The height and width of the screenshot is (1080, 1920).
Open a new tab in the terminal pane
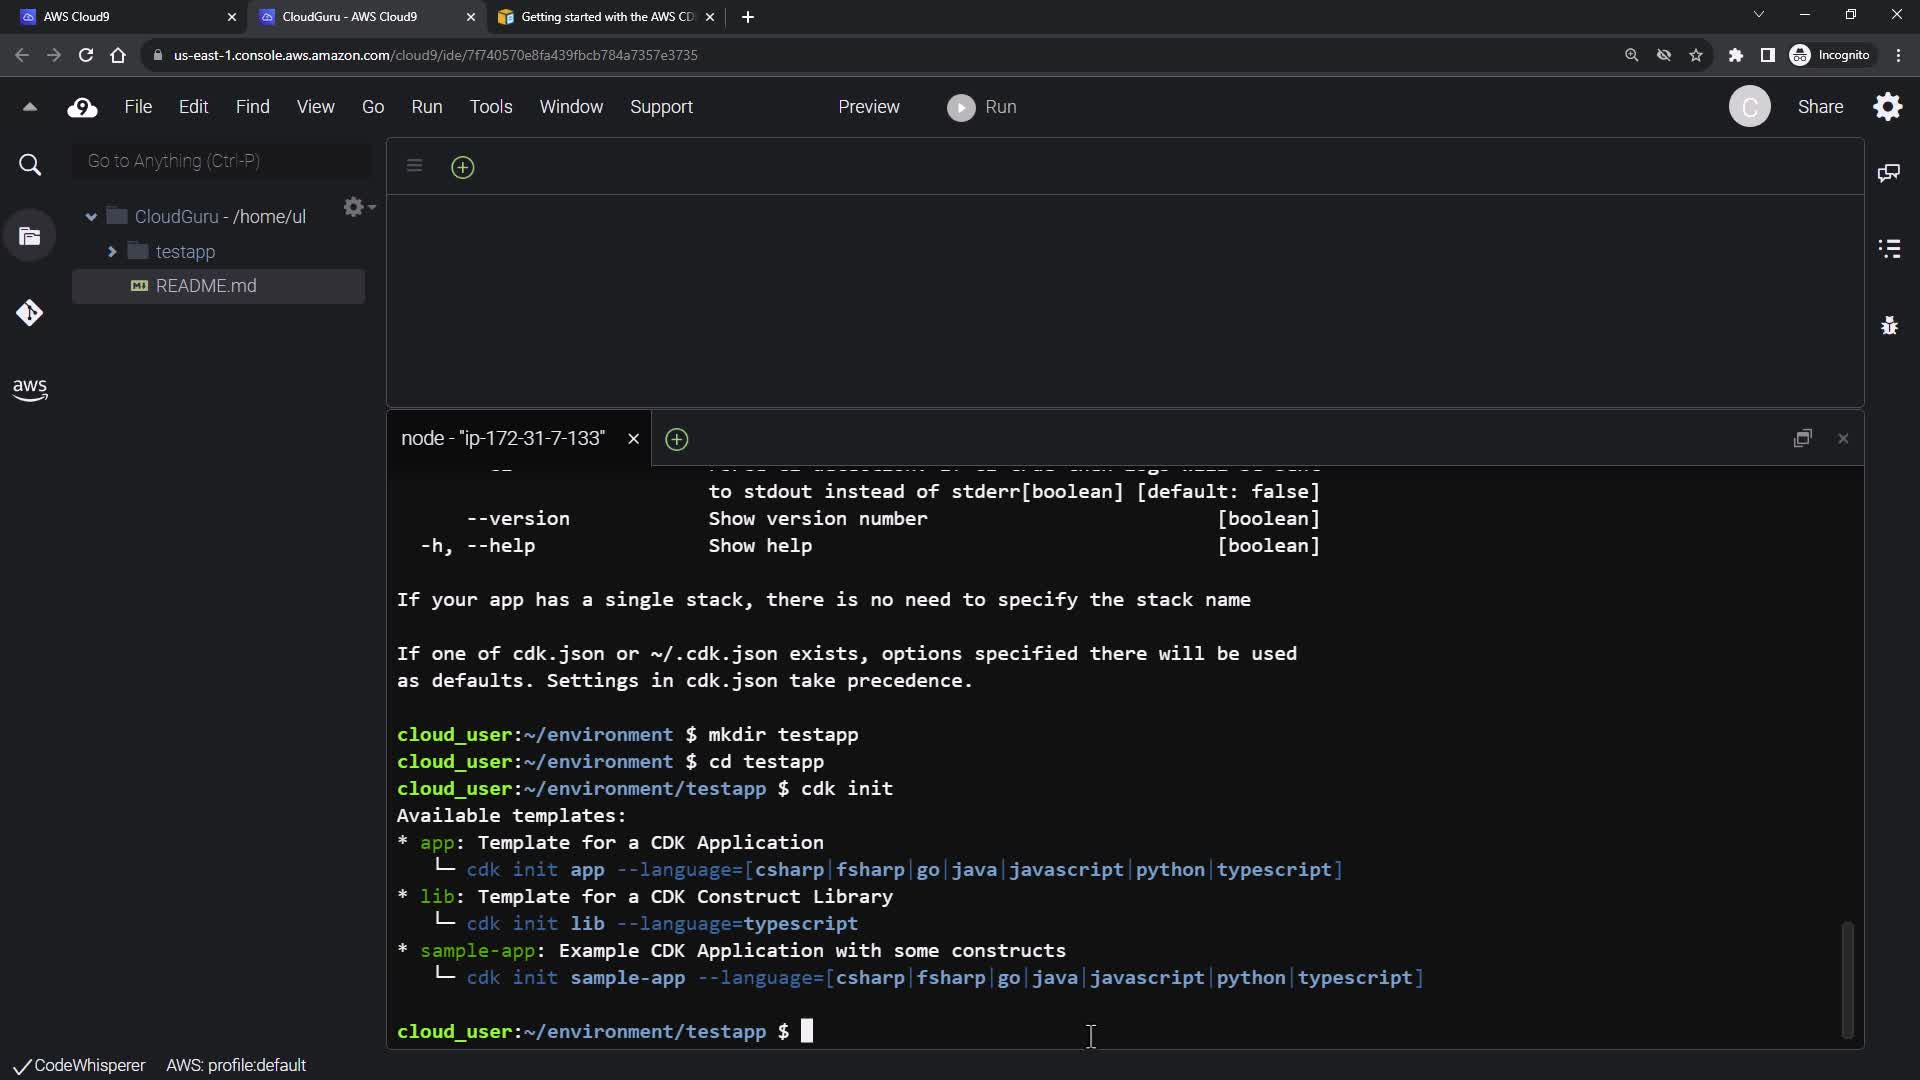pyautogui.click(x=676, y=439)
